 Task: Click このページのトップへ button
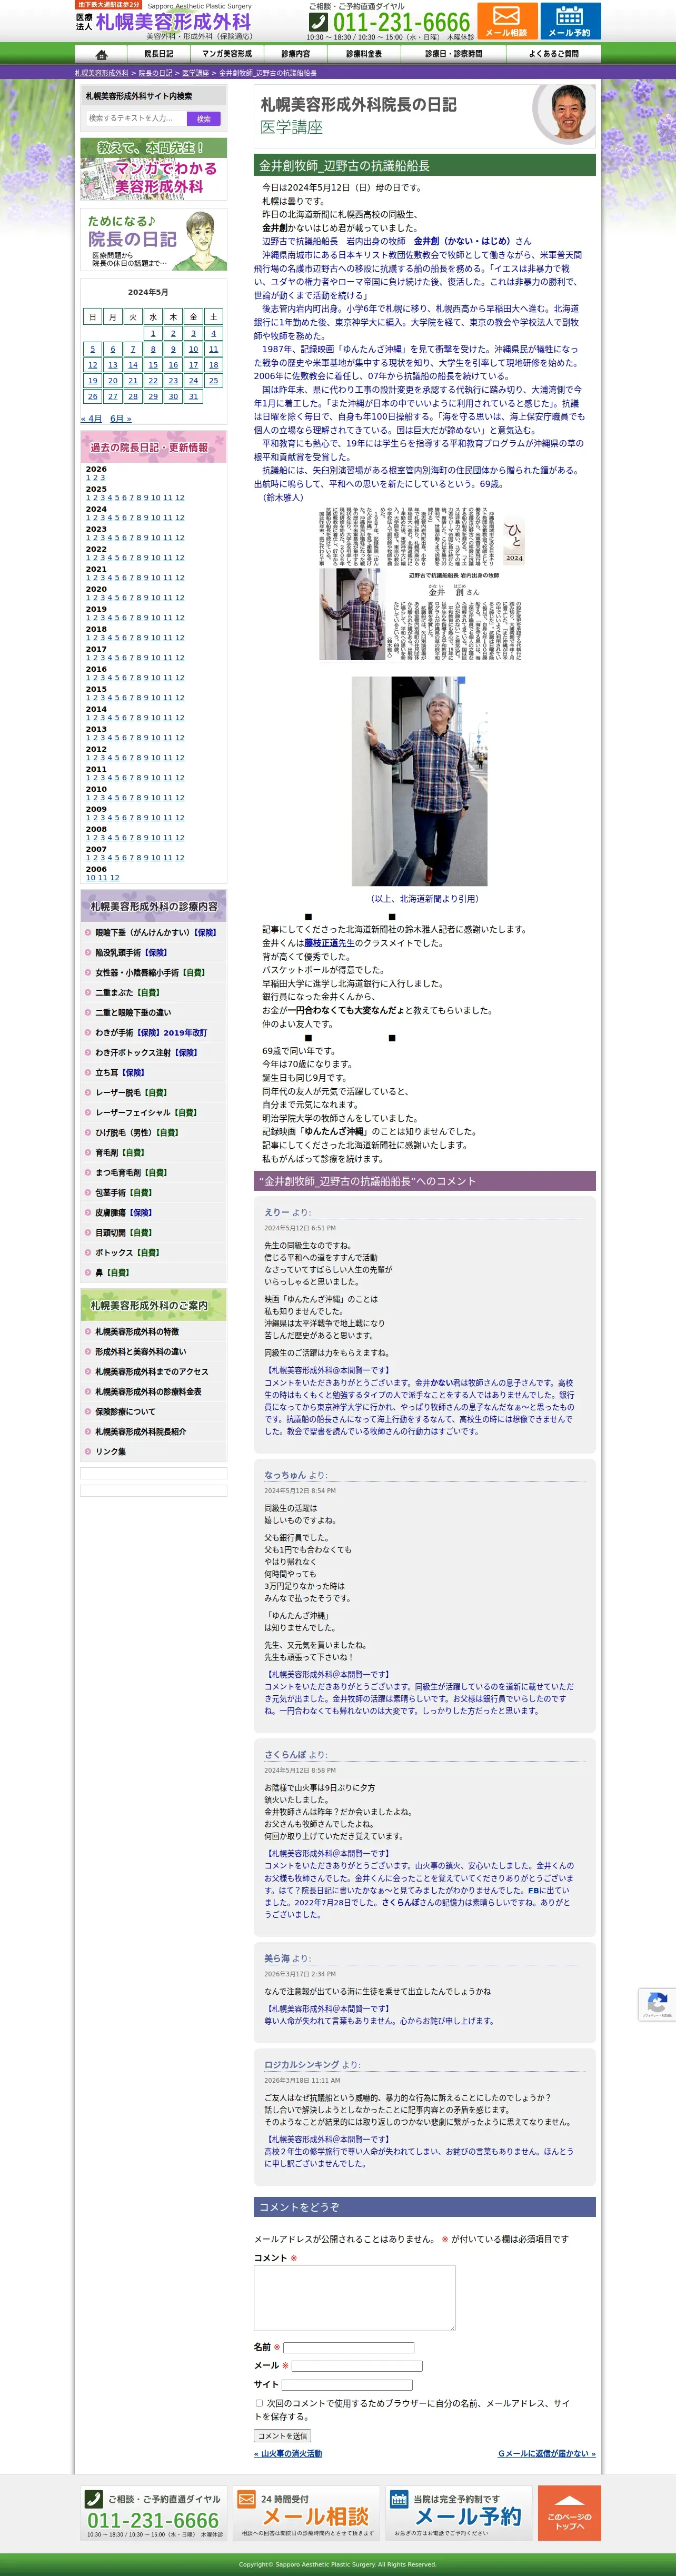tap(570, 2513)
